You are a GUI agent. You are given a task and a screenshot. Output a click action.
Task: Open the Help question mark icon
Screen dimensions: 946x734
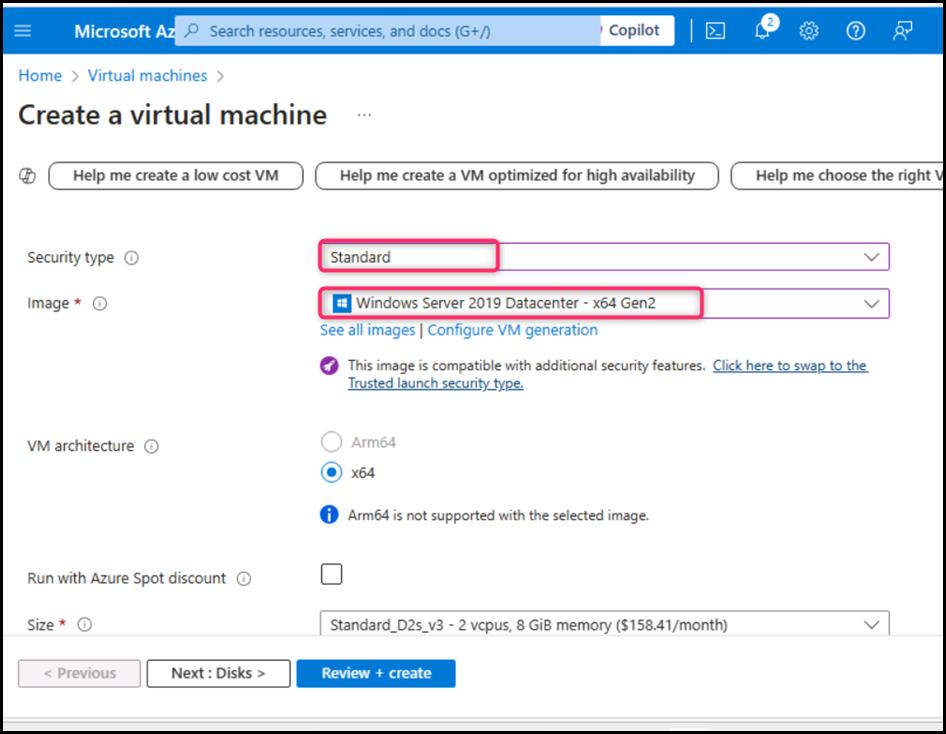(x=855, y=31)
